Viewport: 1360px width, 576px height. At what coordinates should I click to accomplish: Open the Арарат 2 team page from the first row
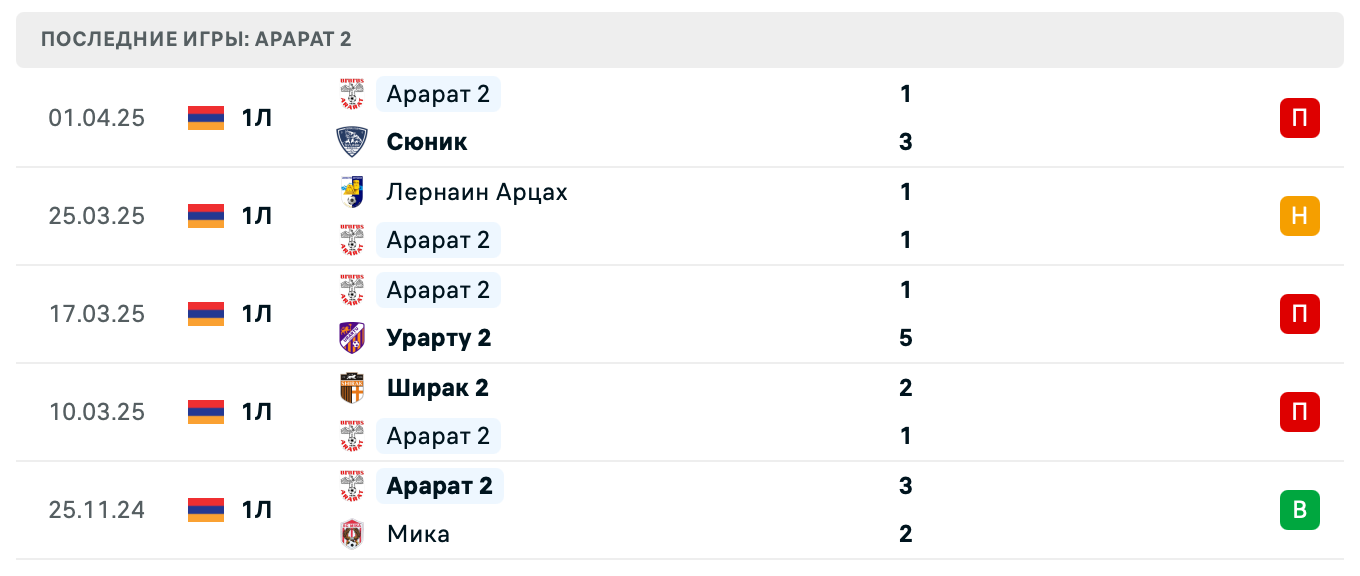tap(438, 93)
